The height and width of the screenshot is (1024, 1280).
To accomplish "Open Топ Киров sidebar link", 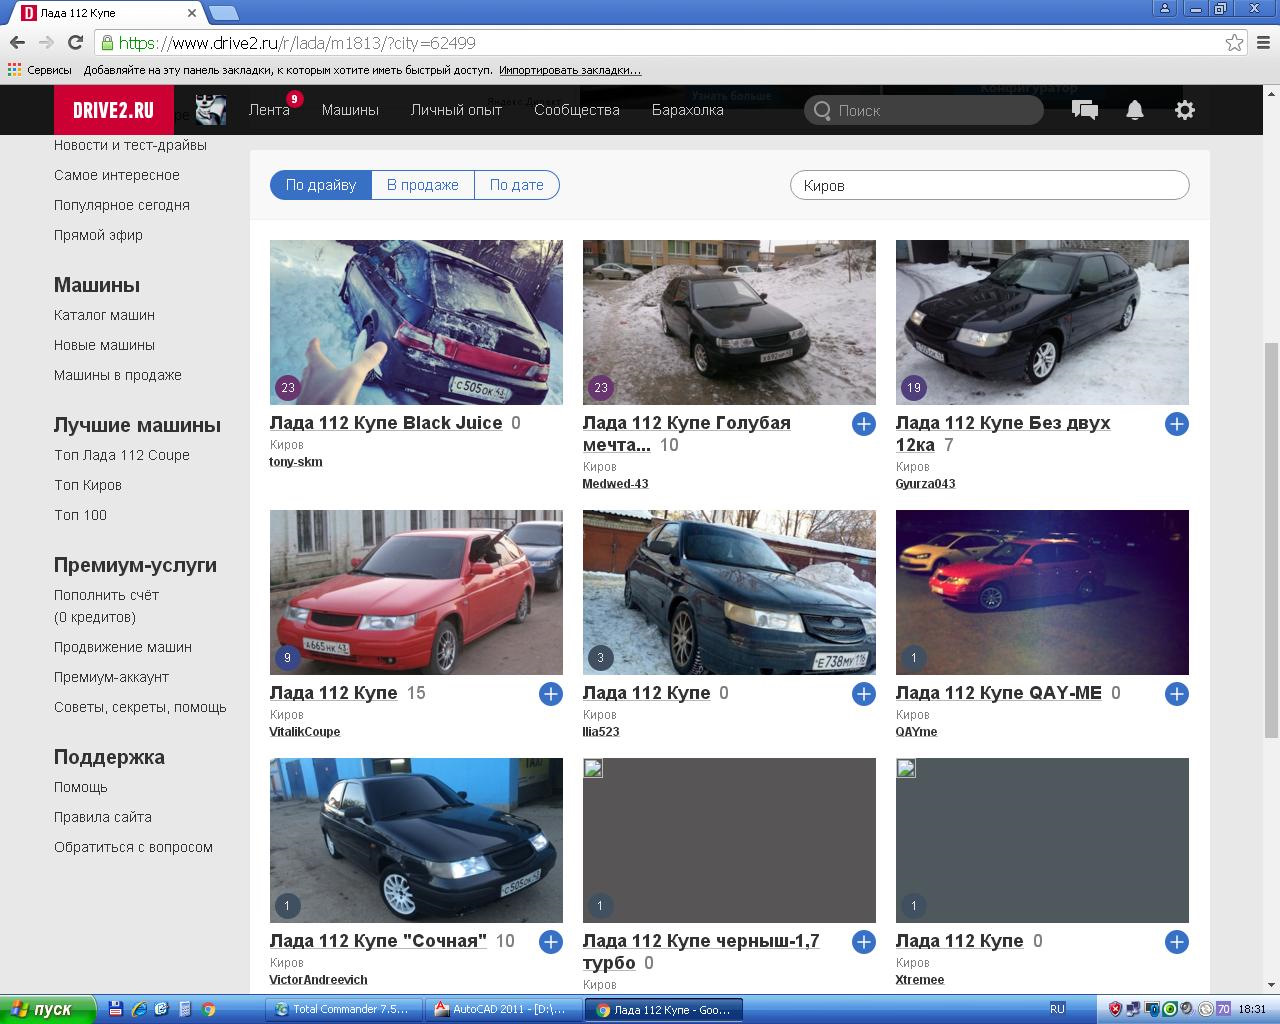I will [88, 485].
